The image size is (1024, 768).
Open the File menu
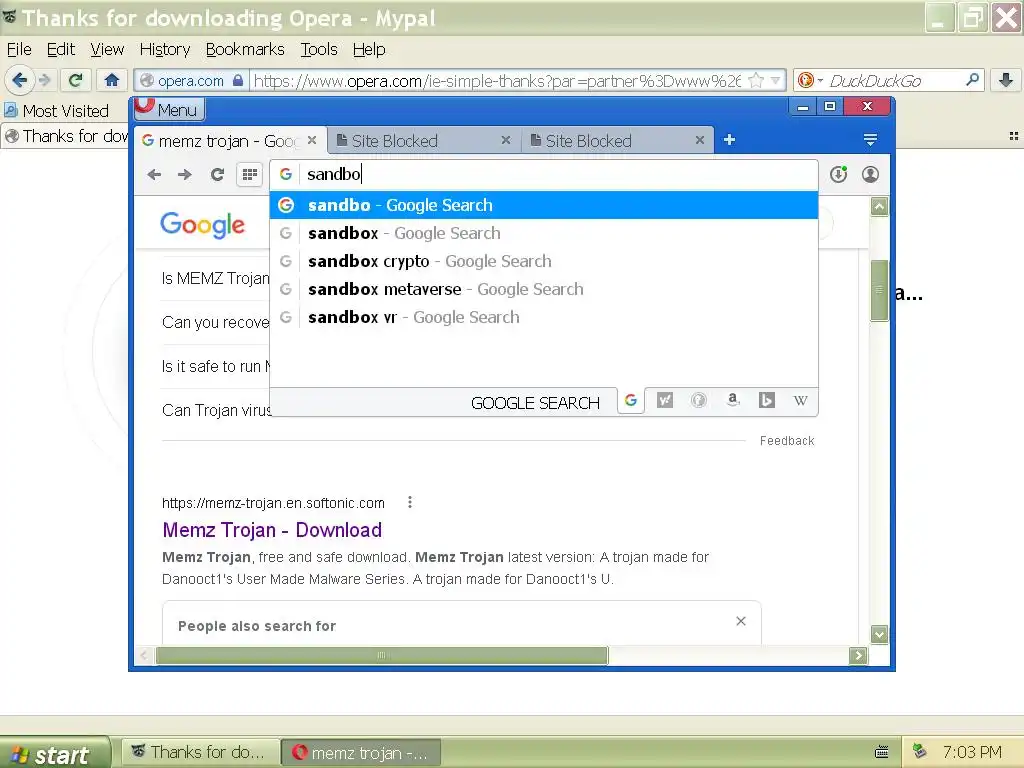point(19,50)
